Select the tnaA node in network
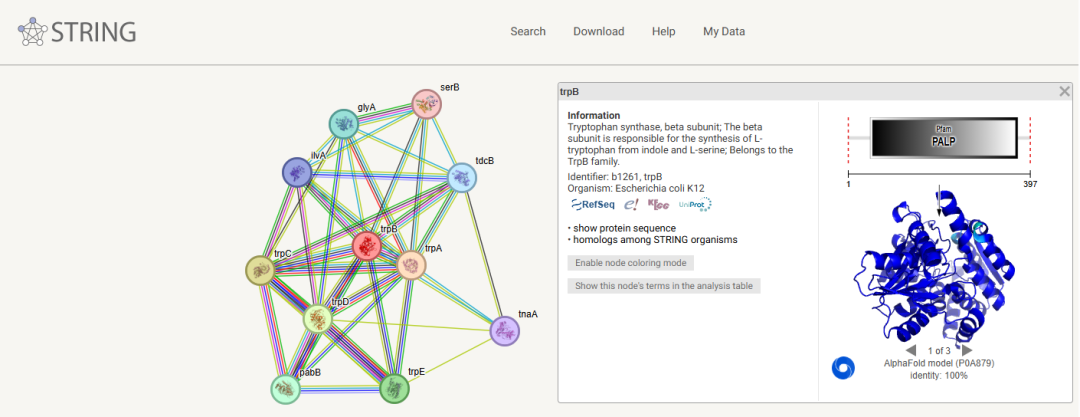Screen dimensions: 1080x417 pyautogui.click(x=504, y=331)
